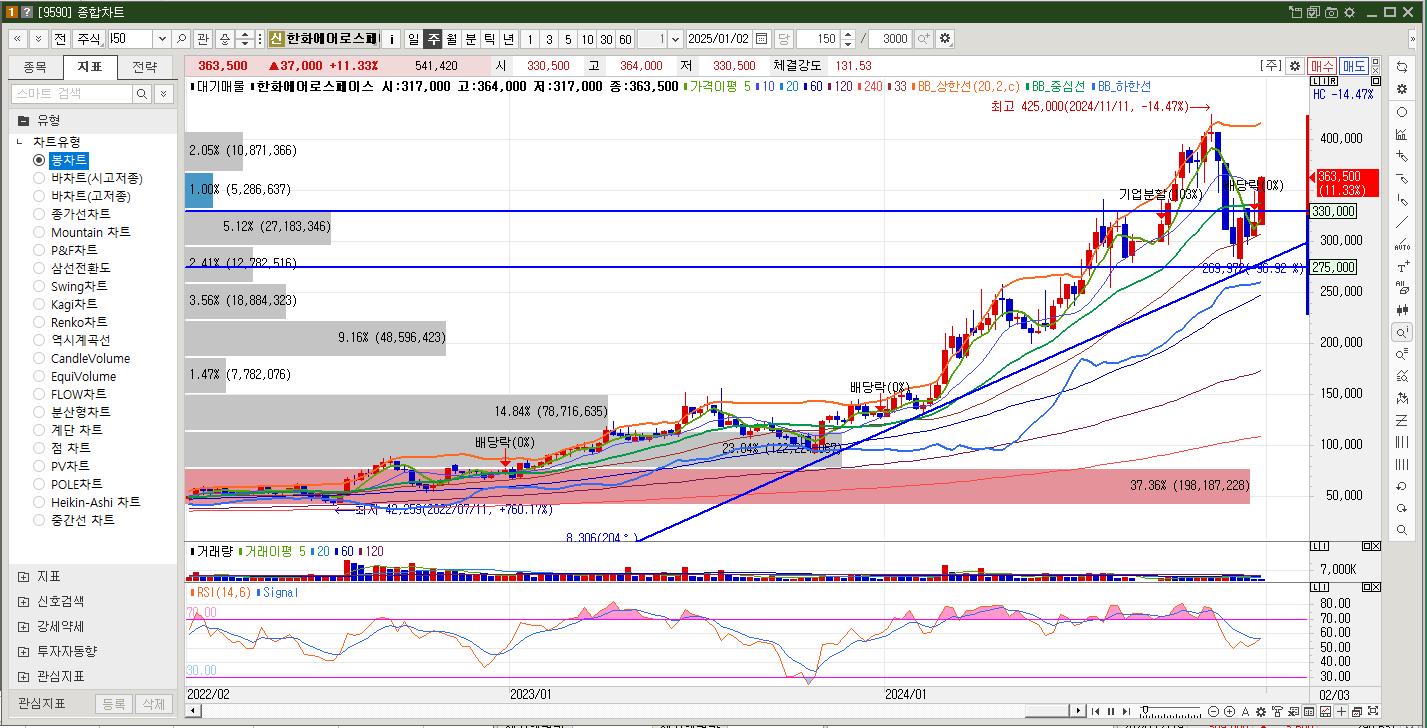Click the 관 watchlist button in toolbar
Screen dimensions: 1427x728
pos(203,39)
